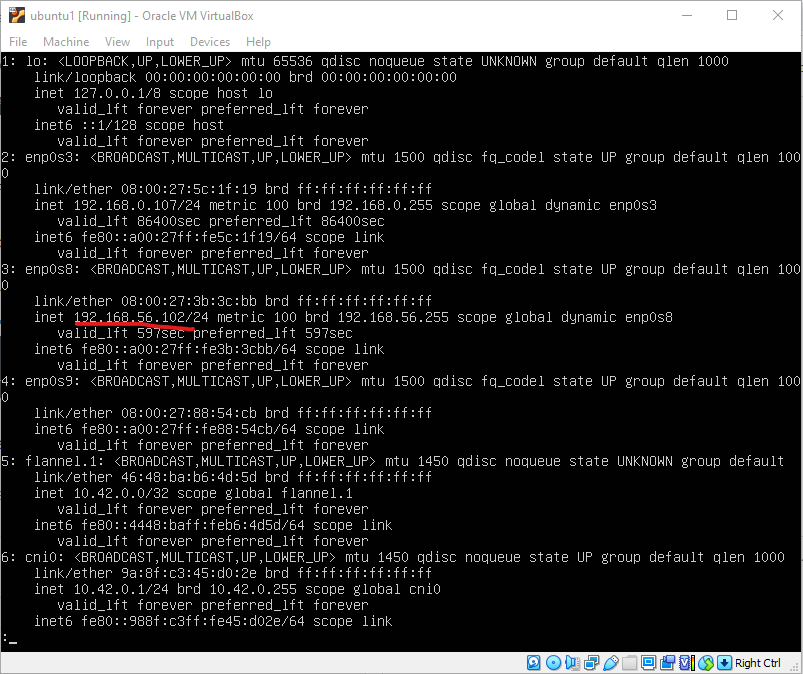Click the MAC address 9a:8f:c3:45:d0:2e

189,573
